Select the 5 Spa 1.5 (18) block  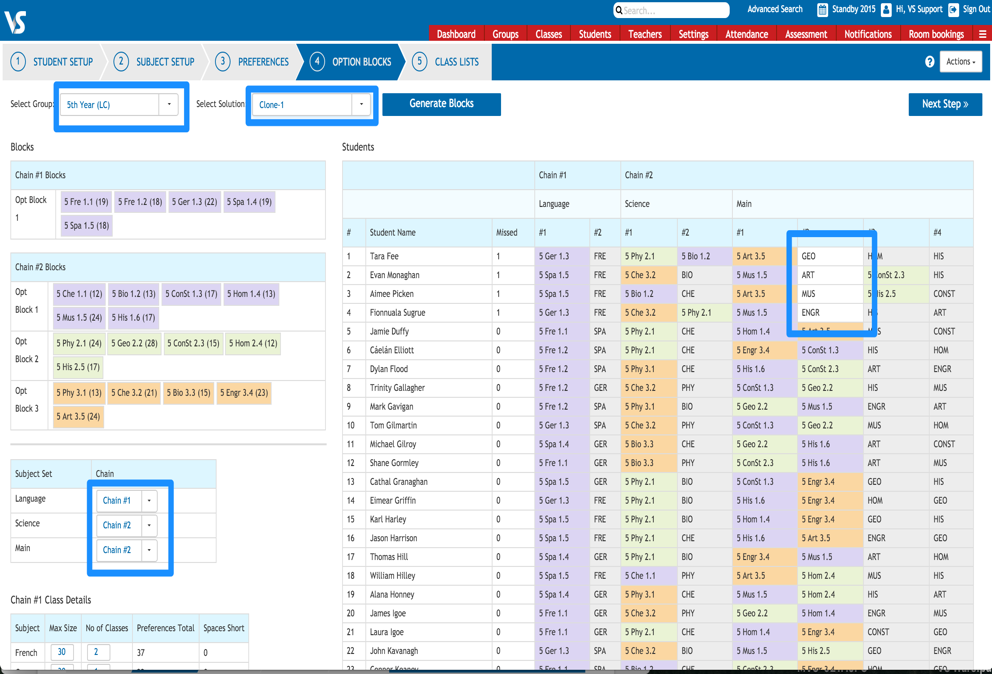tap(87, 225)
